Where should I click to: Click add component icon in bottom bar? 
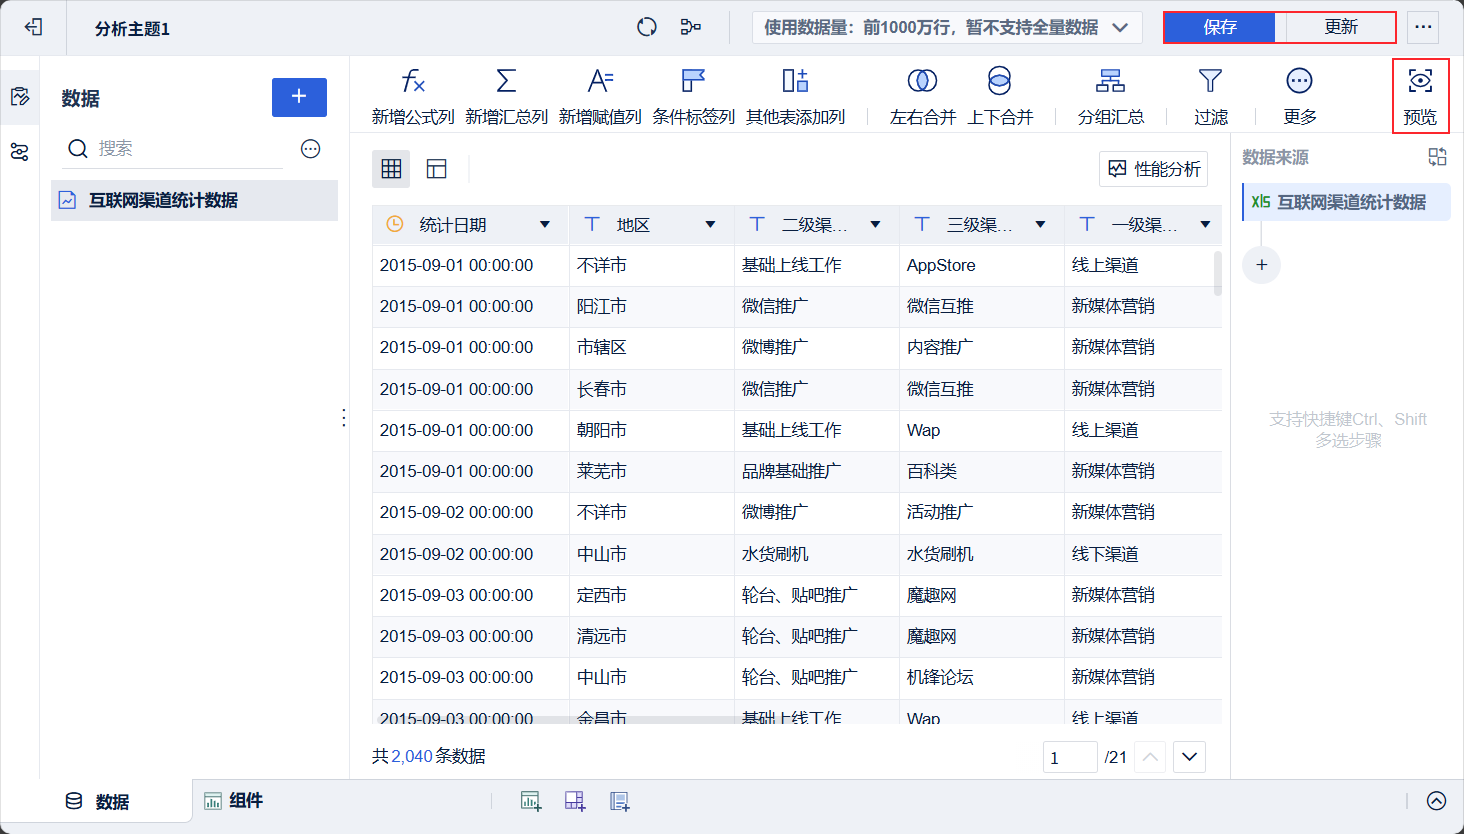(531, 801)
